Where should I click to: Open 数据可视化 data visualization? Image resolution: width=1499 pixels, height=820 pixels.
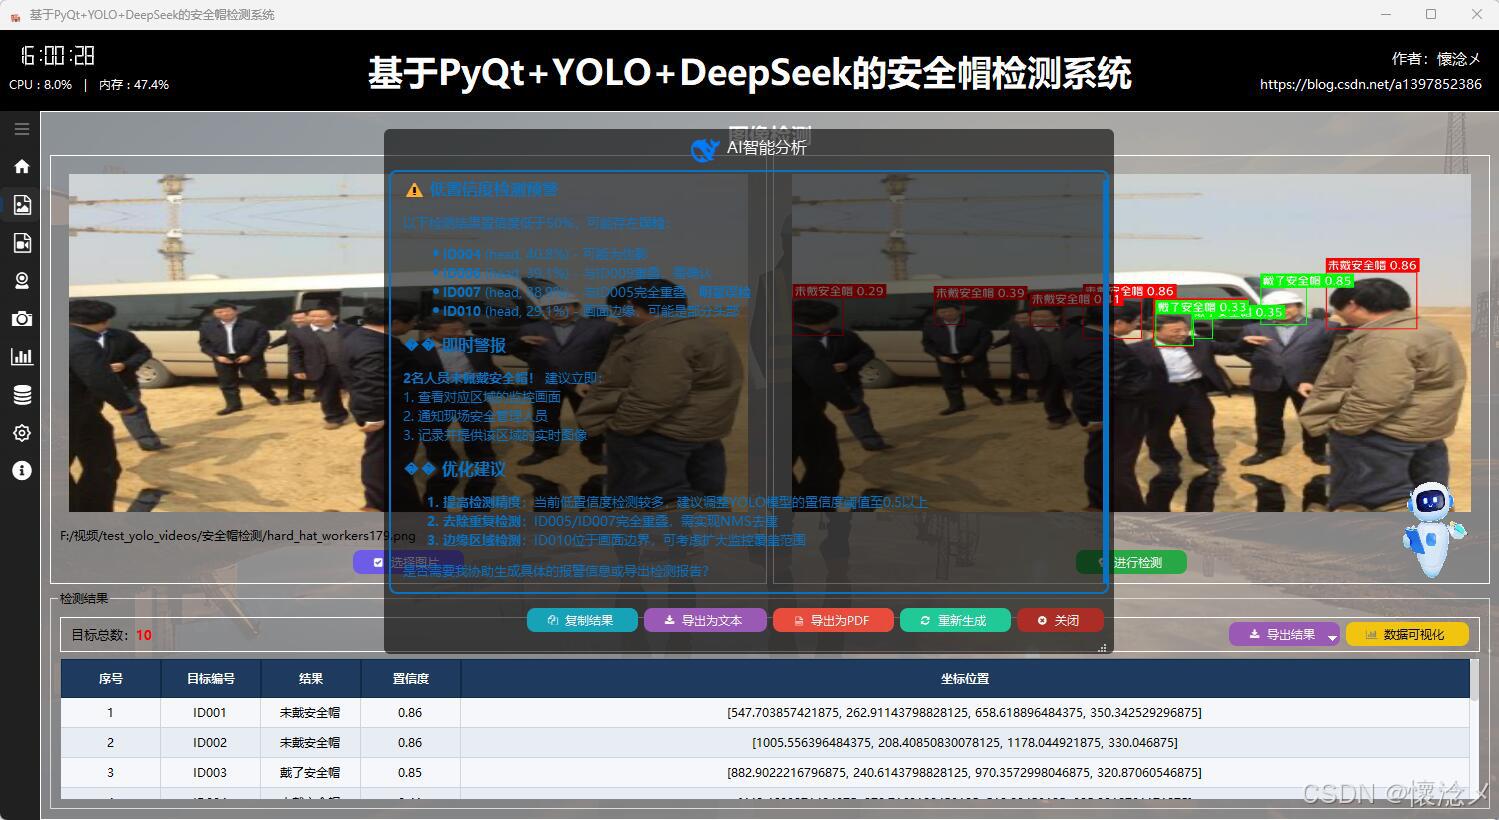coord(1407,634)
